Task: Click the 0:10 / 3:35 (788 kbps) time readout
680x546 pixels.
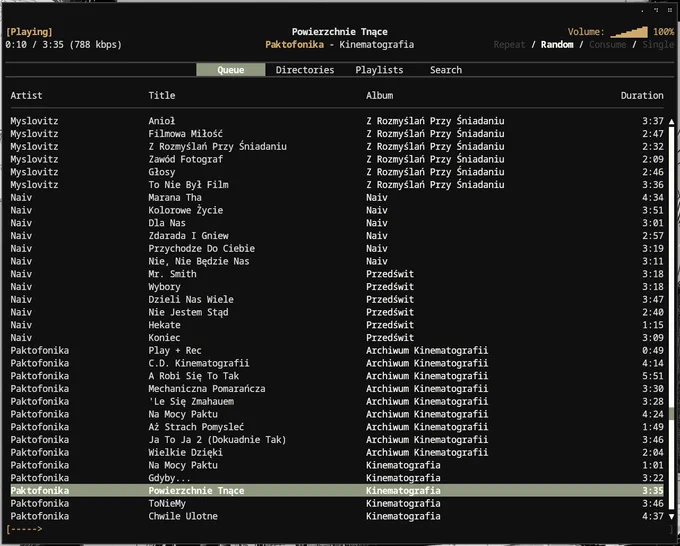Action: point(64,45)
